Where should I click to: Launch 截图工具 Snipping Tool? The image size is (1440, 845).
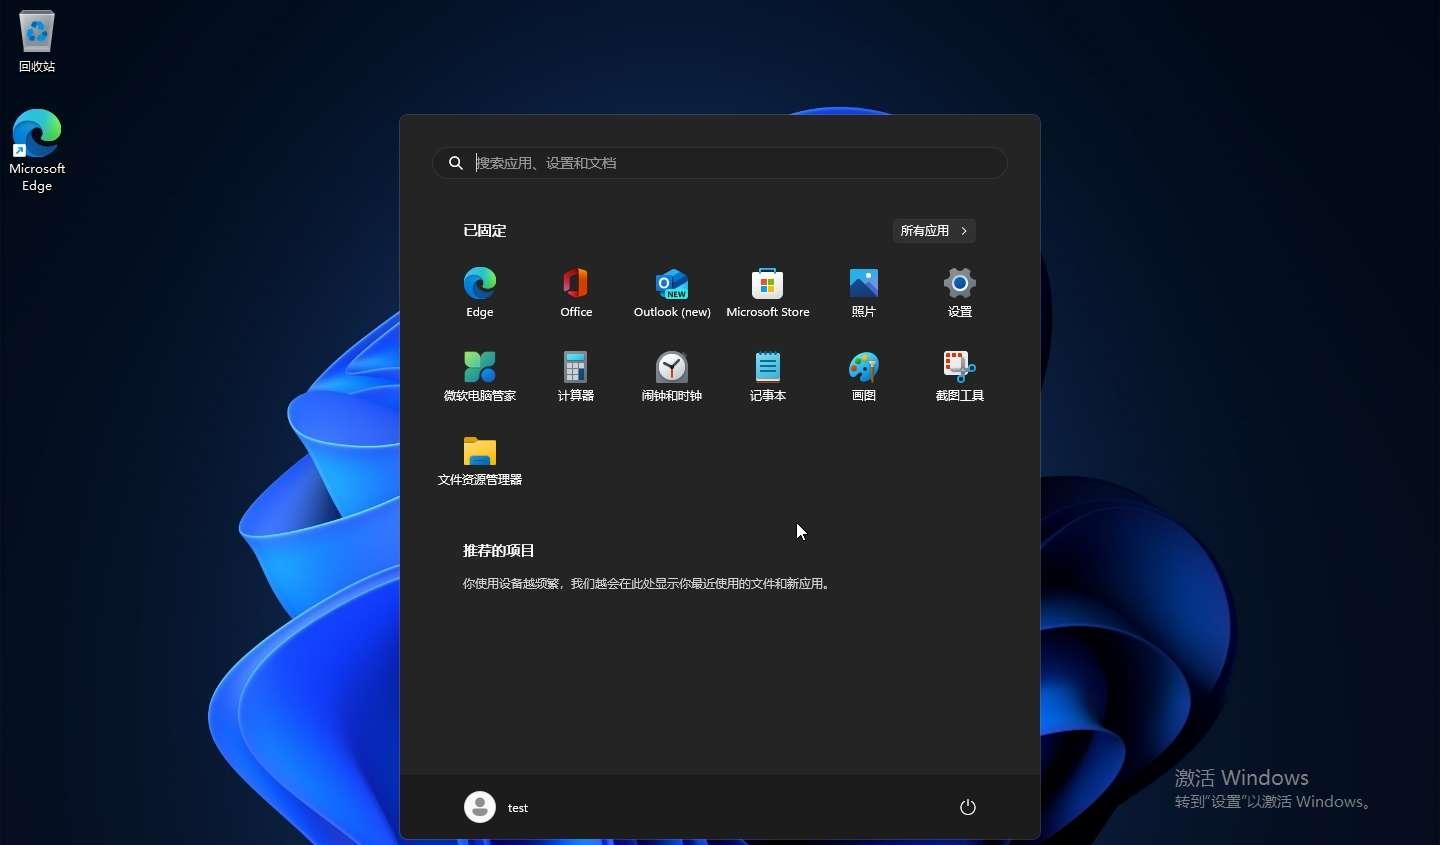point(960,376)
